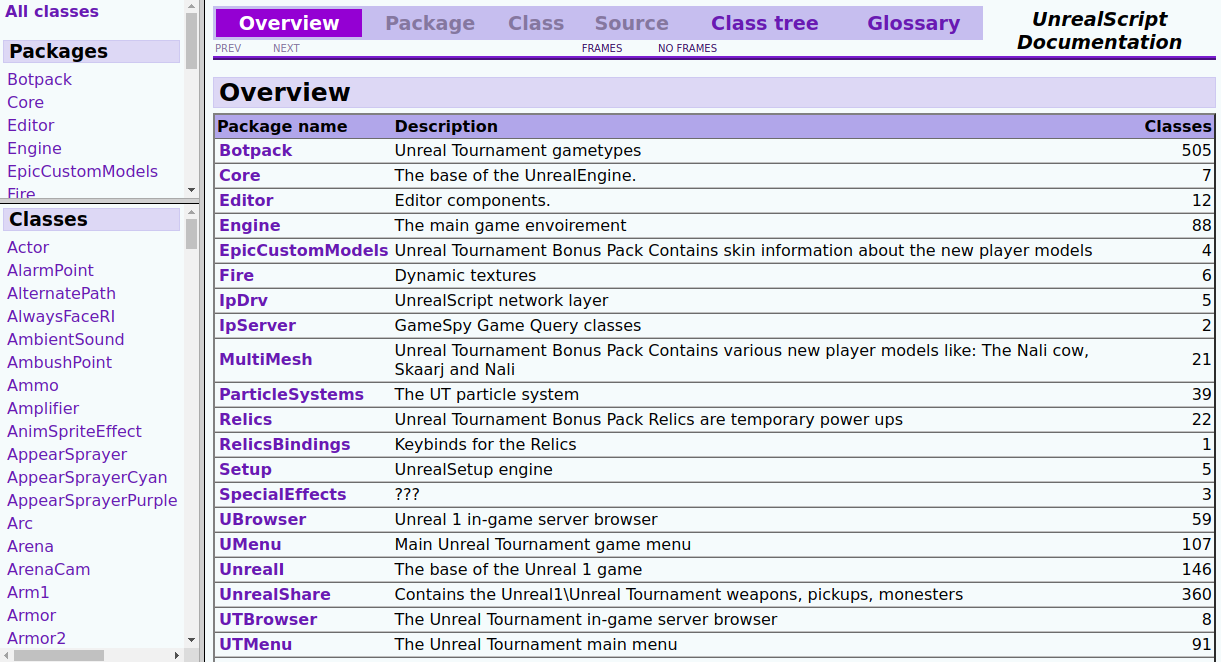Open the Armor2 class

pyautogui.click(x=37, y=639)
